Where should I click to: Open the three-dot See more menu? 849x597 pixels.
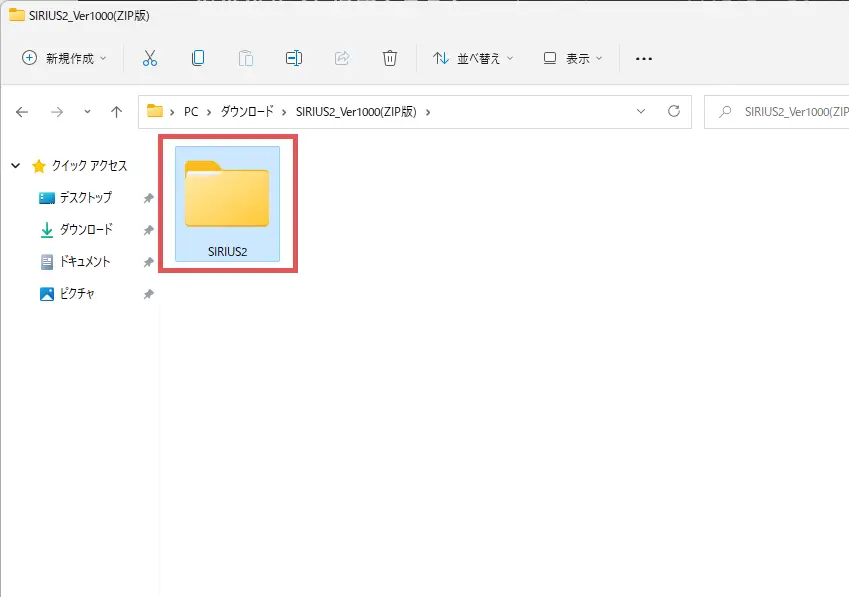pyautogui.click(x=644, y=58)
